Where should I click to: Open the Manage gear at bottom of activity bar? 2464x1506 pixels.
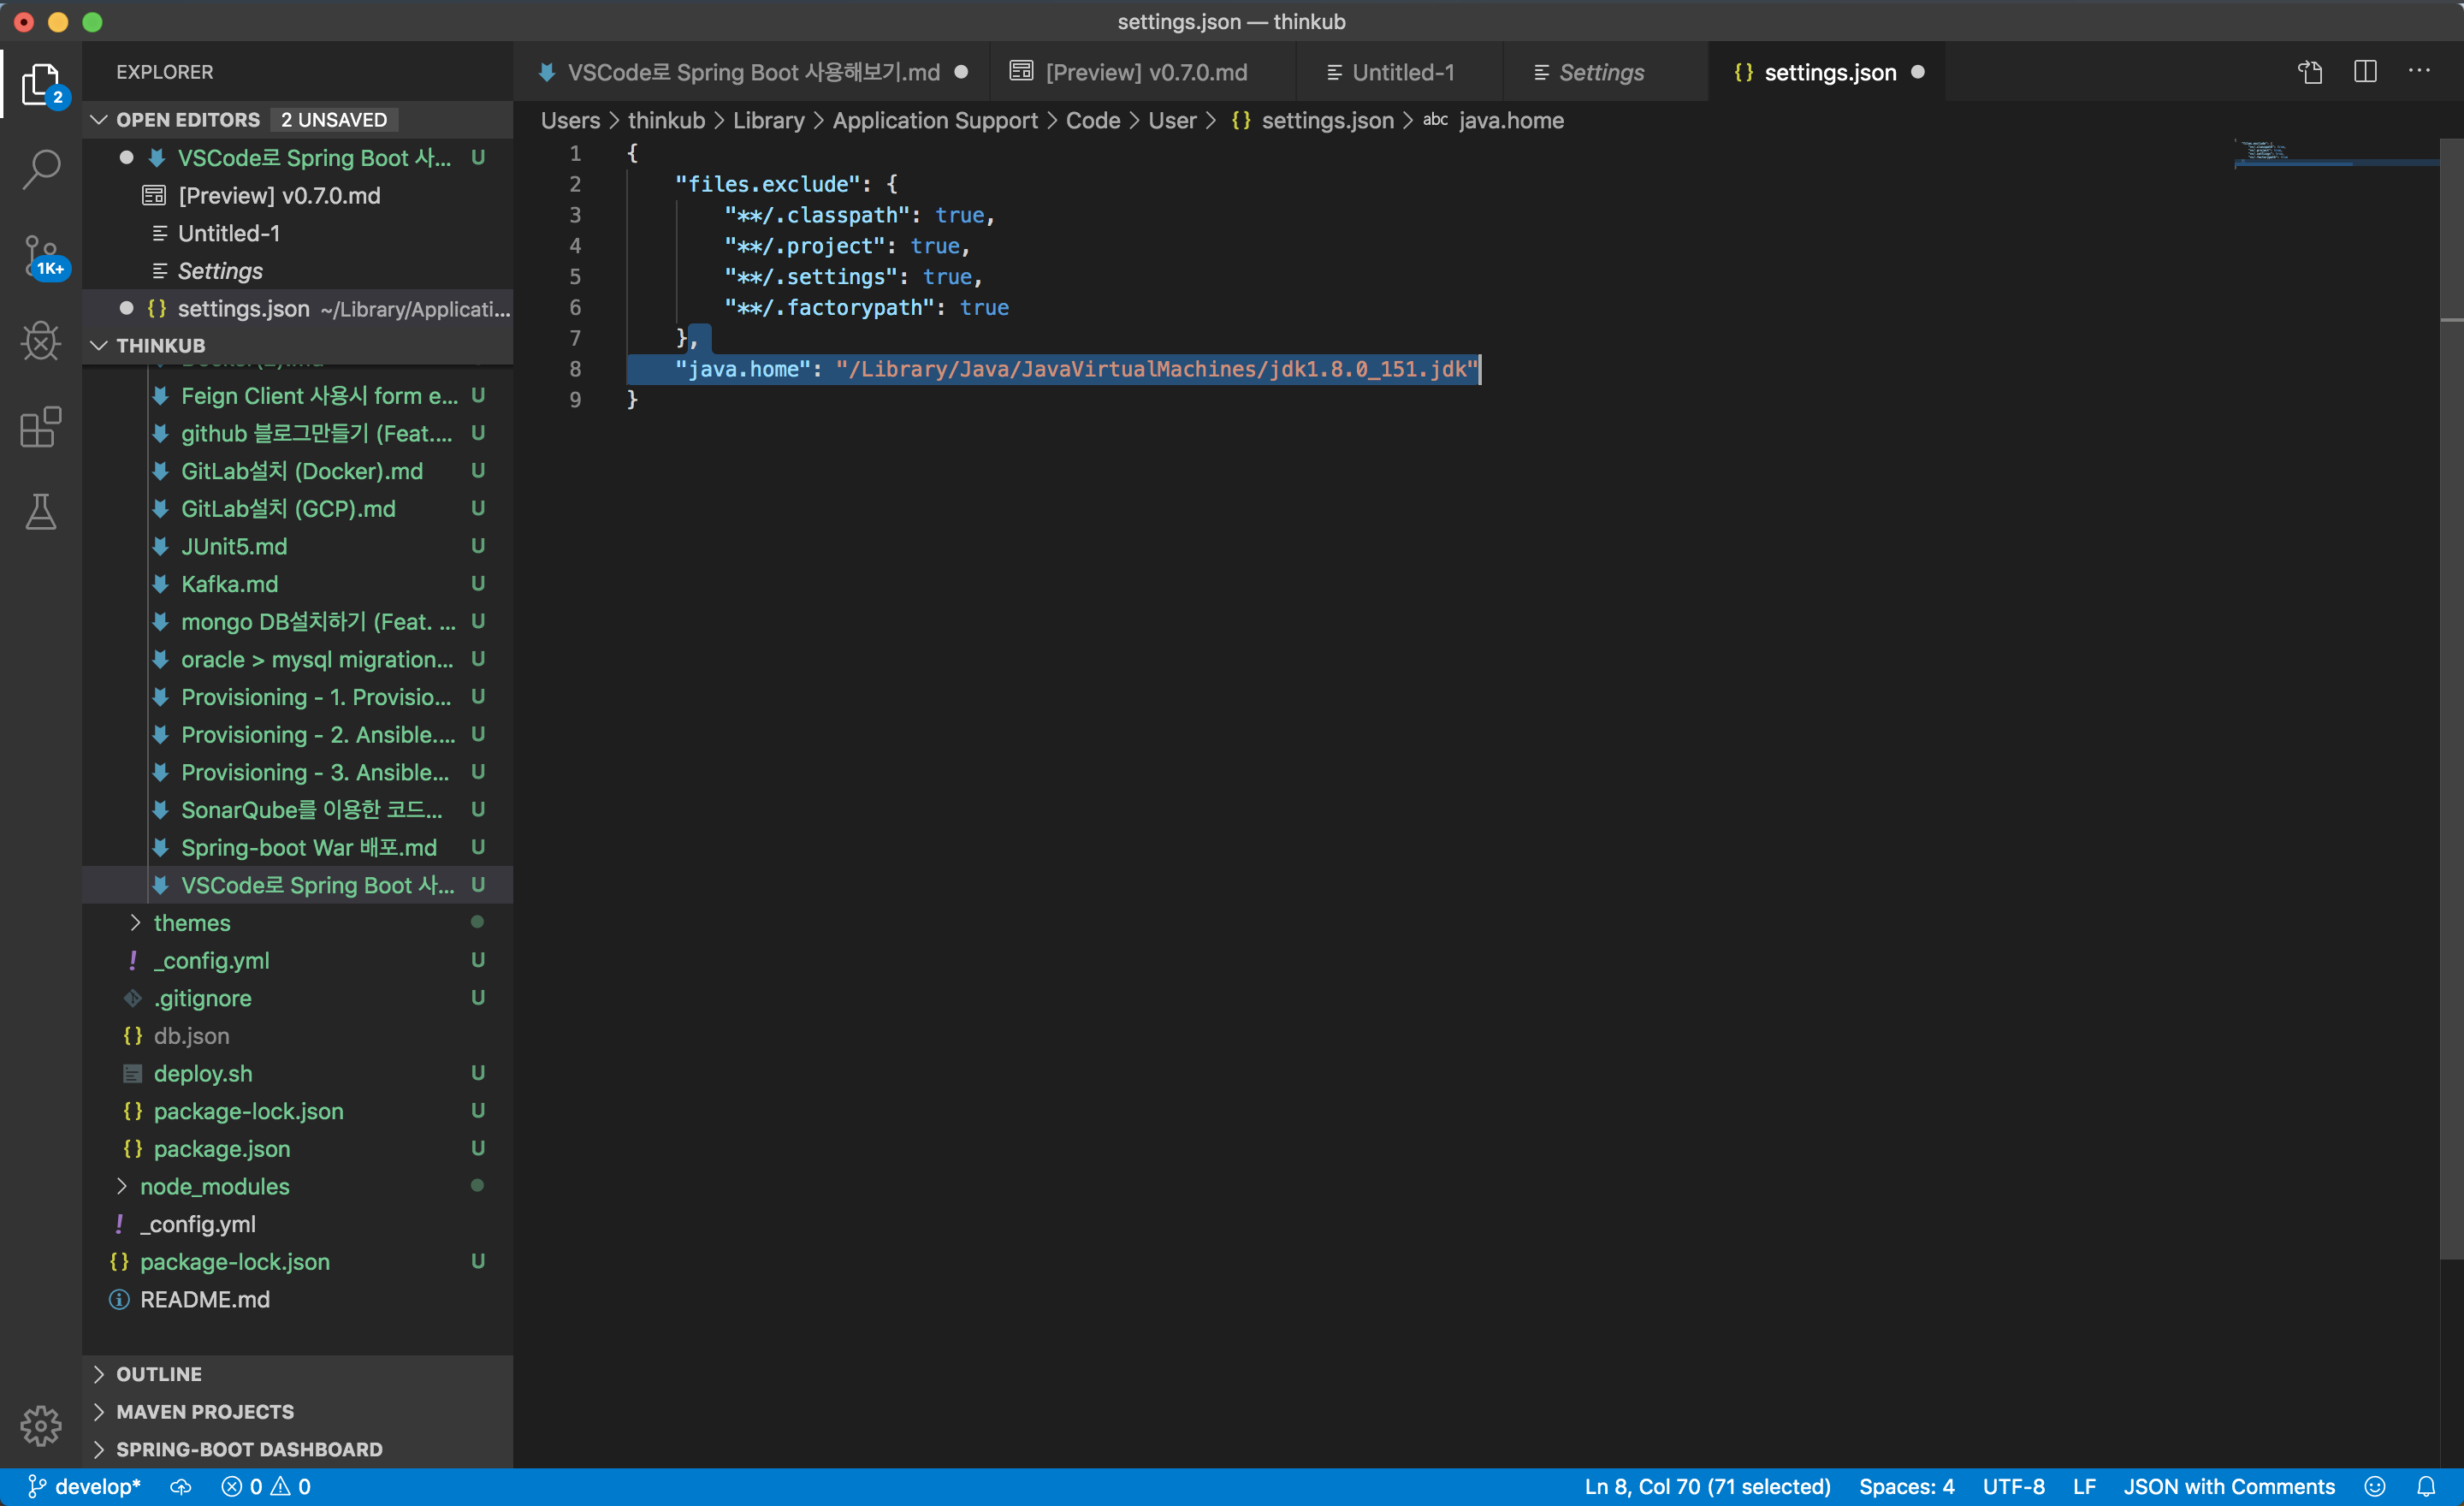coord(41,1425)
